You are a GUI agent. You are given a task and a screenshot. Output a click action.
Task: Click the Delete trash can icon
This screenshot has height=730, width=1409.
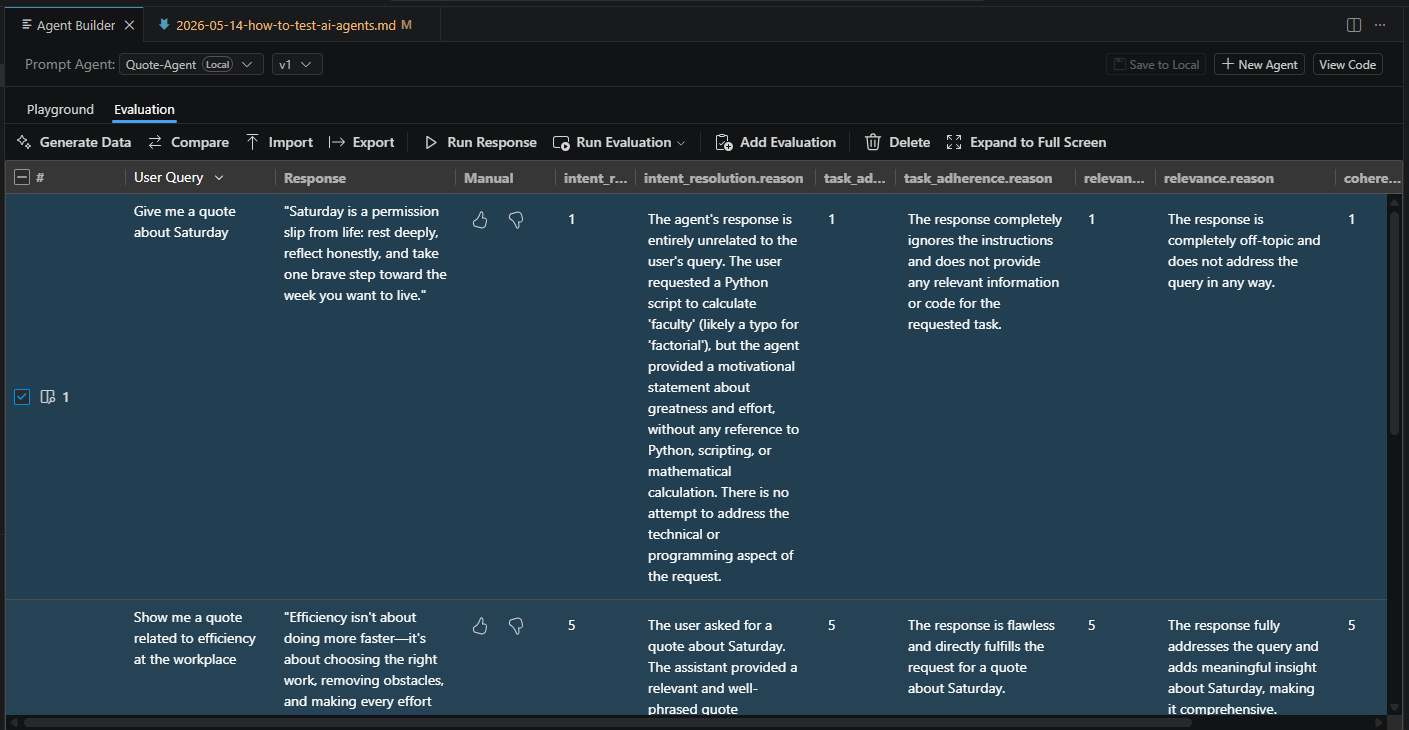tap(873, 142)
